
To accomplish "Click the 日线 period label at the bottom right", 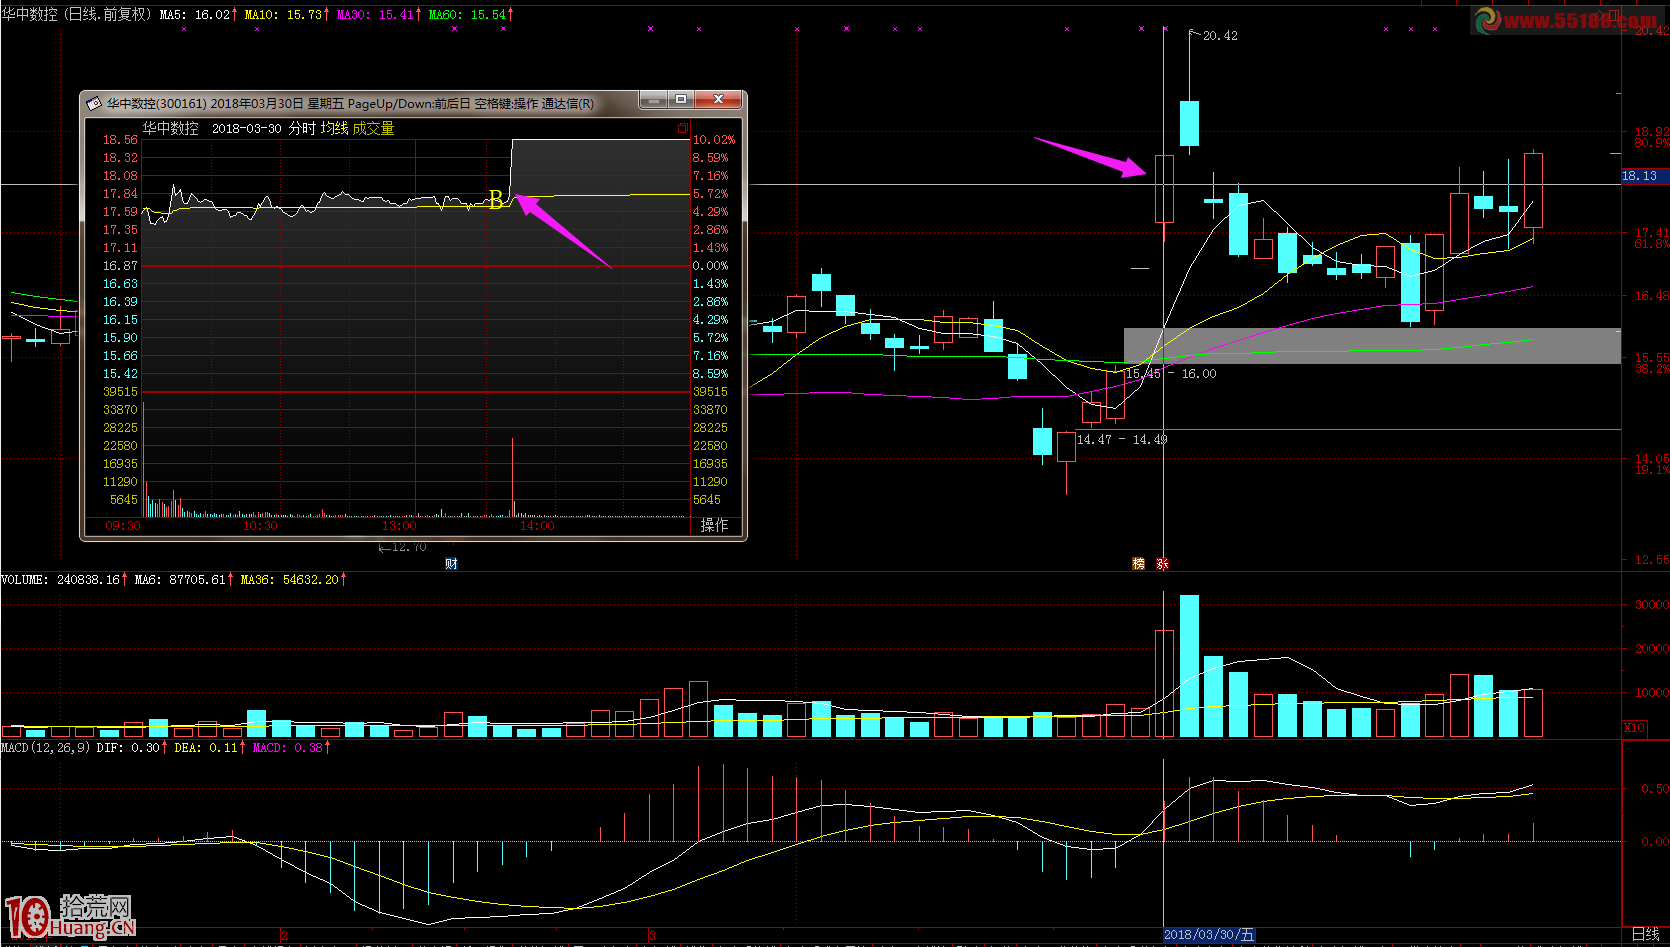I will pyautogui.click(x=1645, y=934).
